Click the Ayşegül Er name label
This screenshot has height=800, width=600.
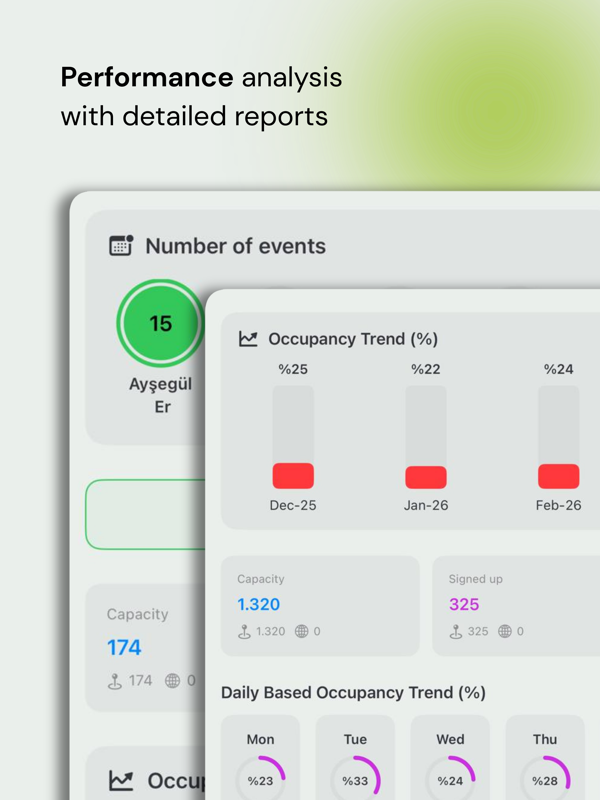(x=161, y=395)
